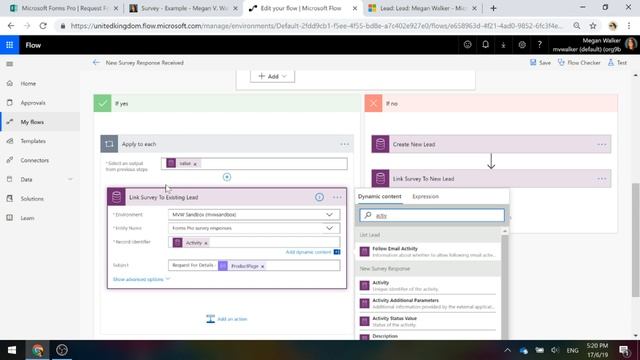Open My flows in the sidebar
Image resolution: width=640 pixels, height=360 pixels.
40,122
